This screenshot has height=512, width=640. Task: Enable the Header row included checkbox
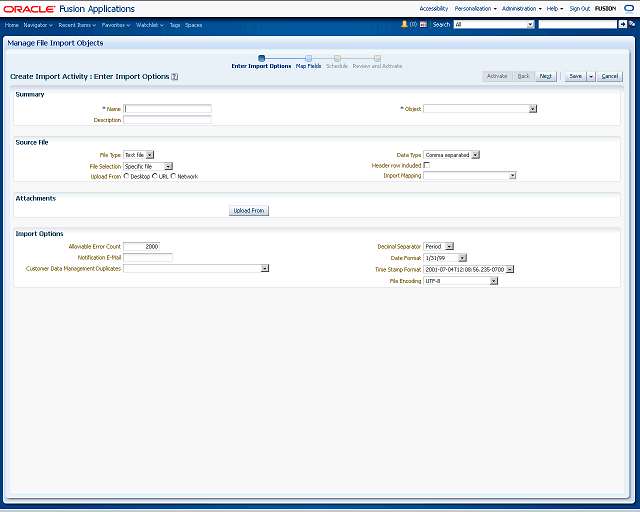coord(428,165)
